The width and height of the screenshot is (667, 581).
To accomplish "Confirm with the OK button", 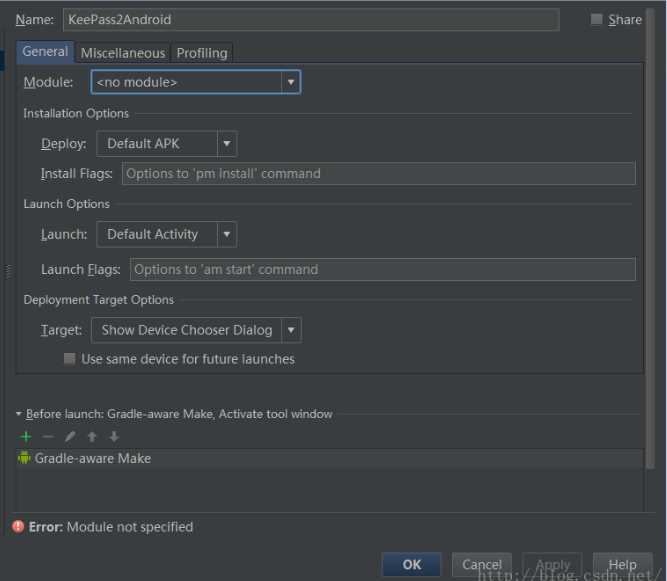I will coord(411,564).
